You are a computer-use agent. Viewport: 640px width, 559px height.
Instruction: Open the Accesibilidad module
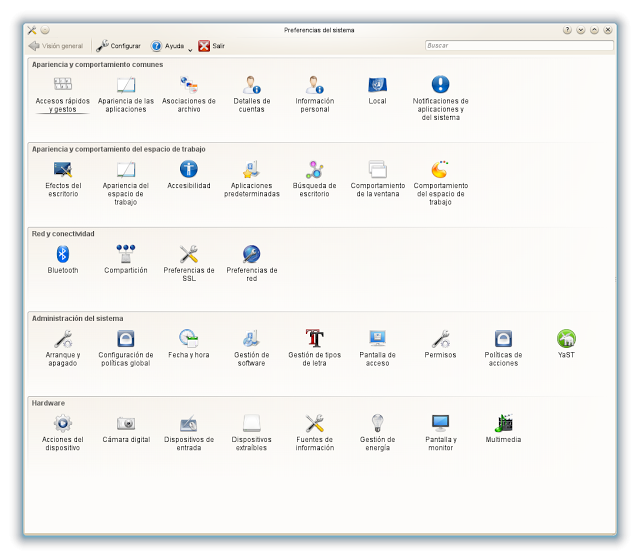(x=188, y=171)
